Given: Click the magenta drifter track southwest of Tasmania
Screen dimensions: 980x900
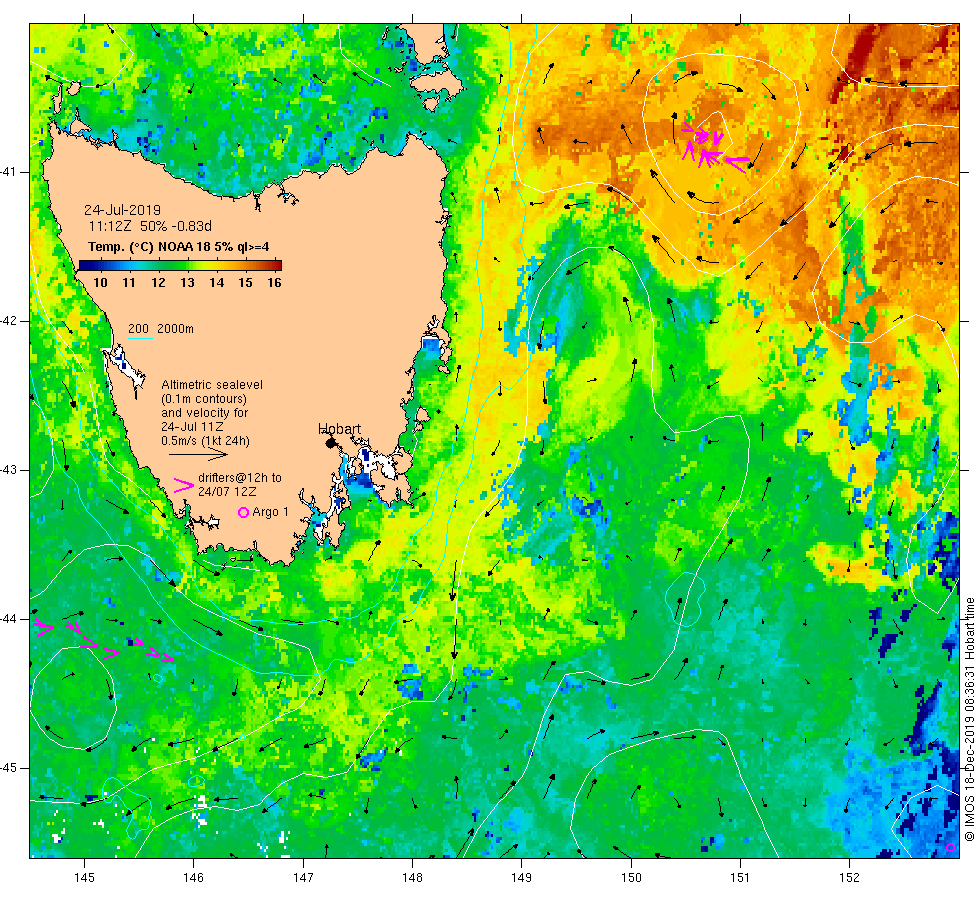Looking at the screenshot, I should pyautogui.click(x=103, y=641).
